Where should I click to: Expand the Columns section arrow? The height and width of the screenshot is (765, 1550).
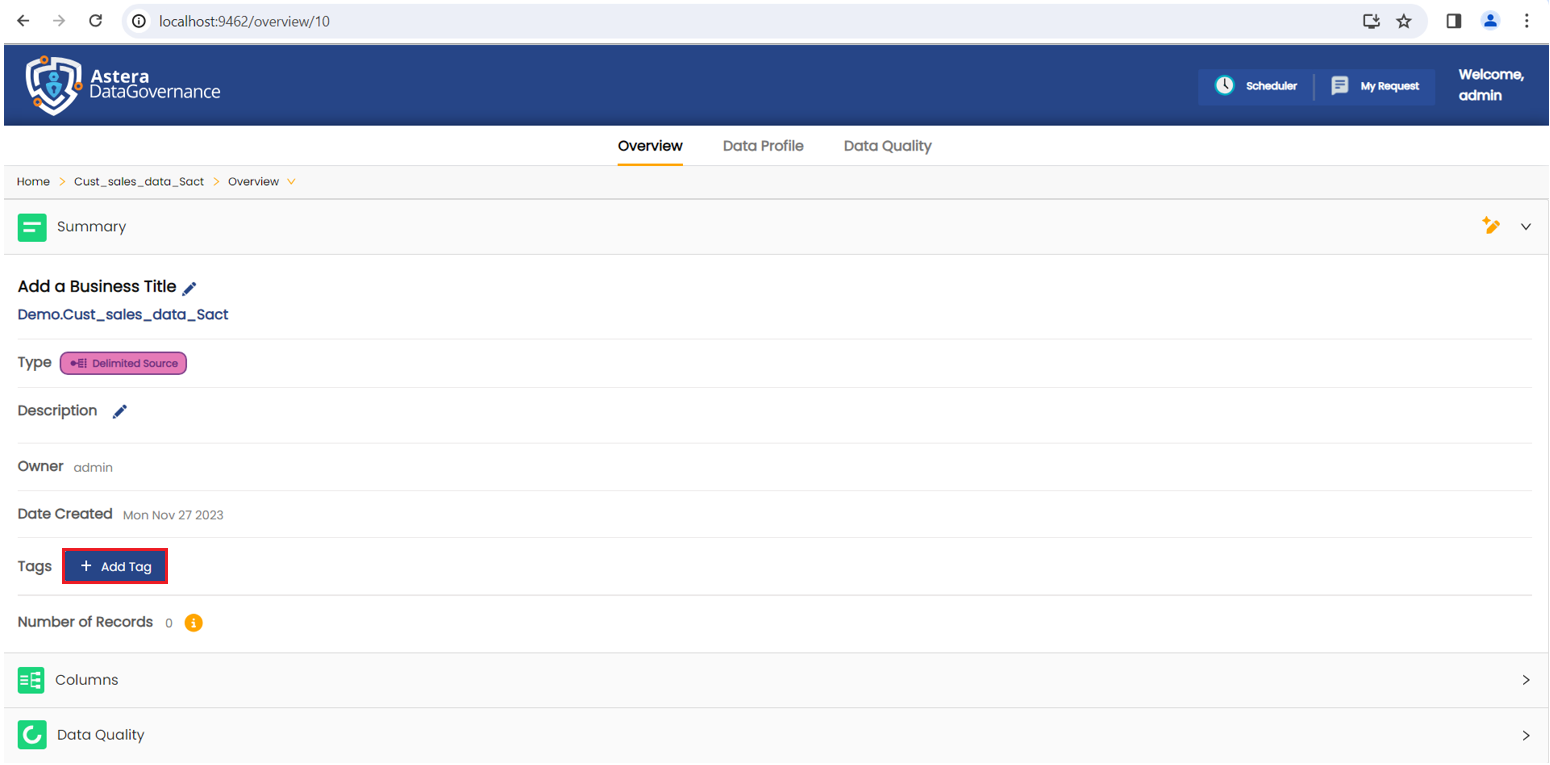(1526, 680)
